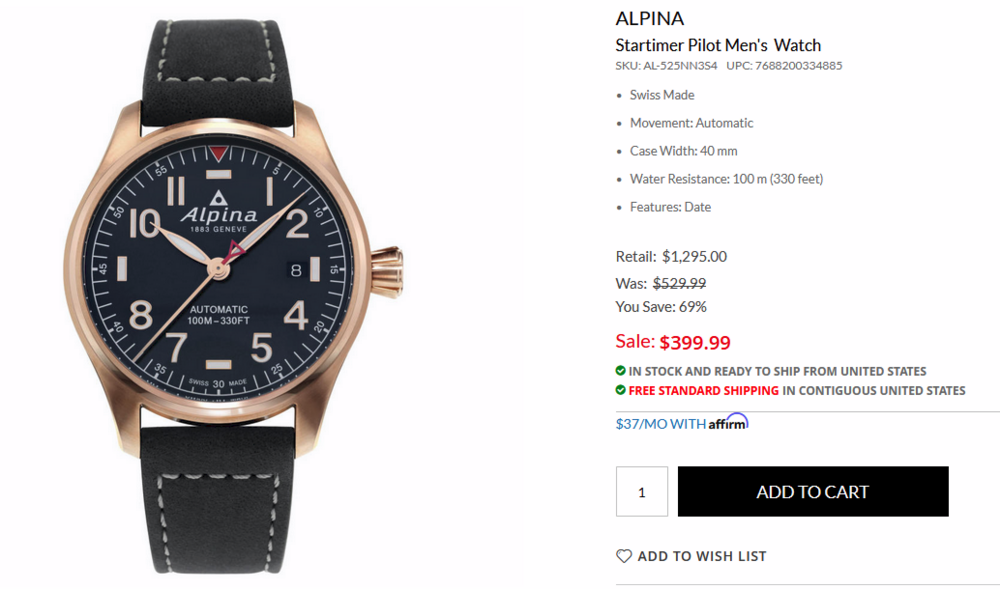Click the green checkmark beside Free Standard Shipping
This screenshot has height=589, width=1000.
621,390
